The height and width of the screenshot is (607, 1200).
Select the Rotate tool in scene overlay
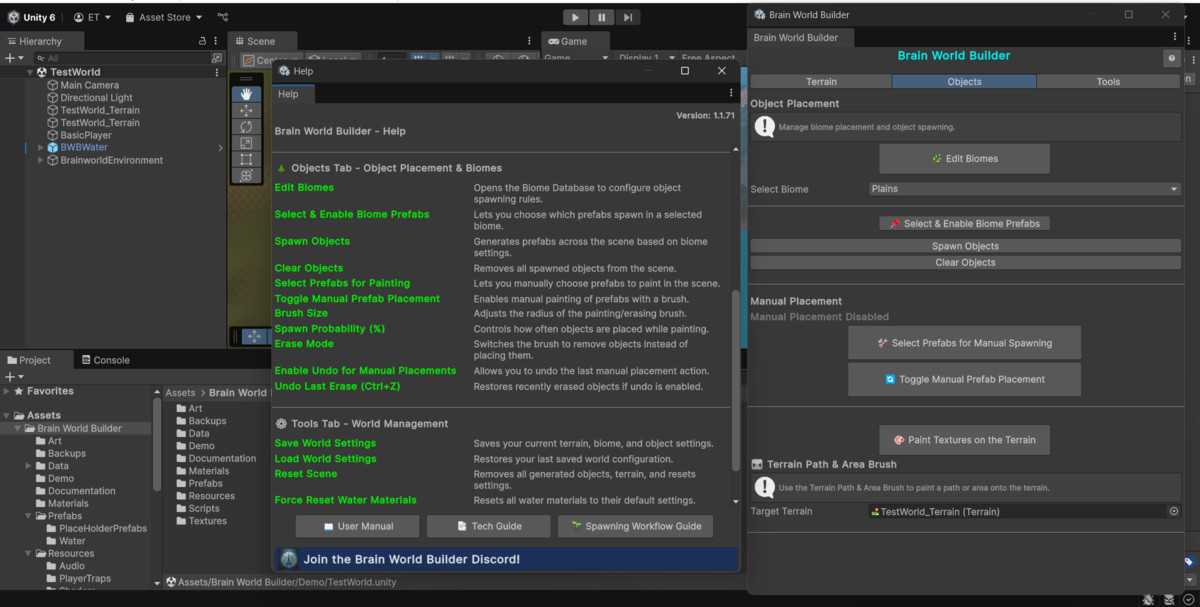246,127
